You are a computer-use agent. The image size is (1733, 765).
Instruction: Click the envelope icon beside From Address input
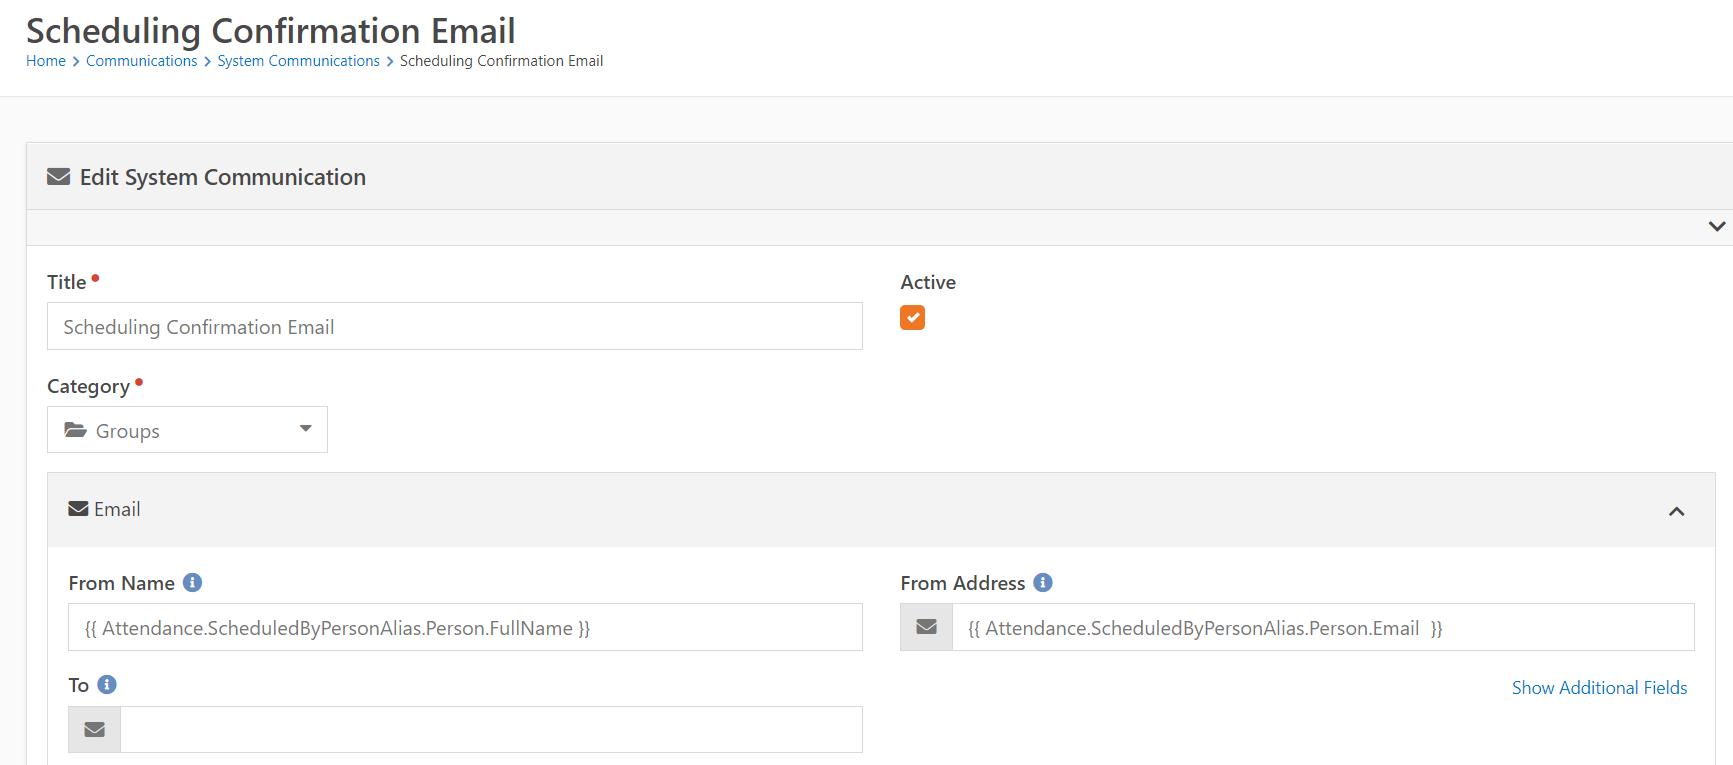click(926, 627)
